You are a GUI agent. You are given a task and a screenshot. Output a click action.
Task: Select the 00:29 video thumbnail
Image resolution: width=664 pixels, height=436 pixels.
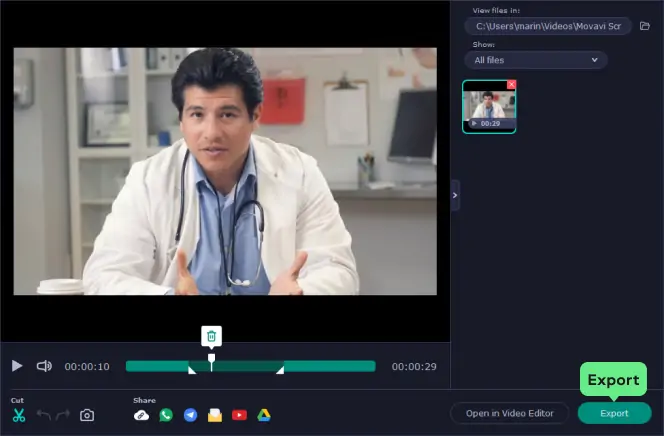(489, 107)
